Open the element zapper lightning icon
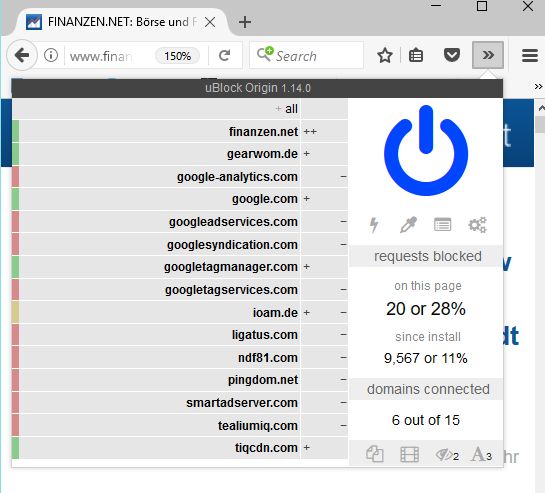 [374, 225]
